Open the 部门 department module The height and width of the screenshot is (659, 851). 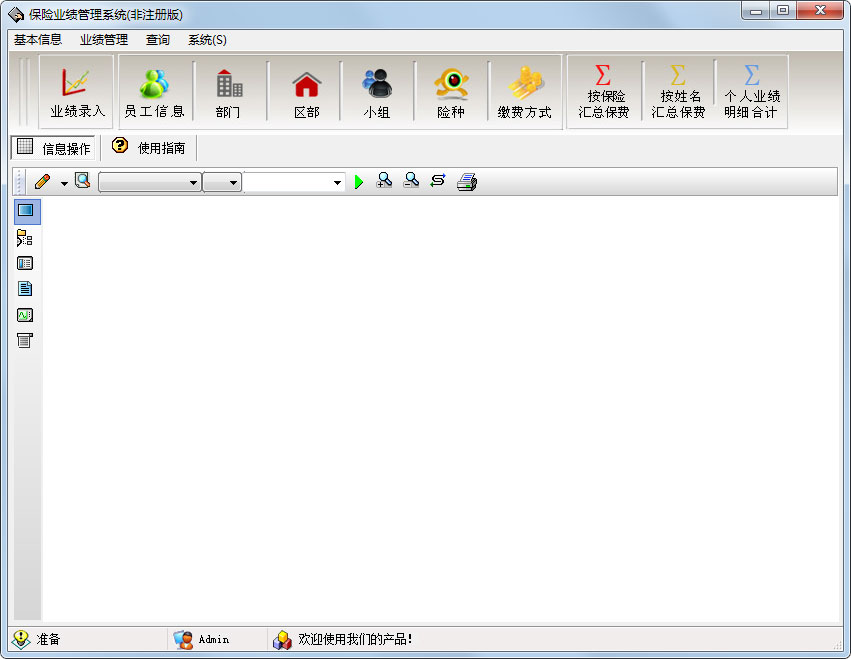click(x=228, y=92)
